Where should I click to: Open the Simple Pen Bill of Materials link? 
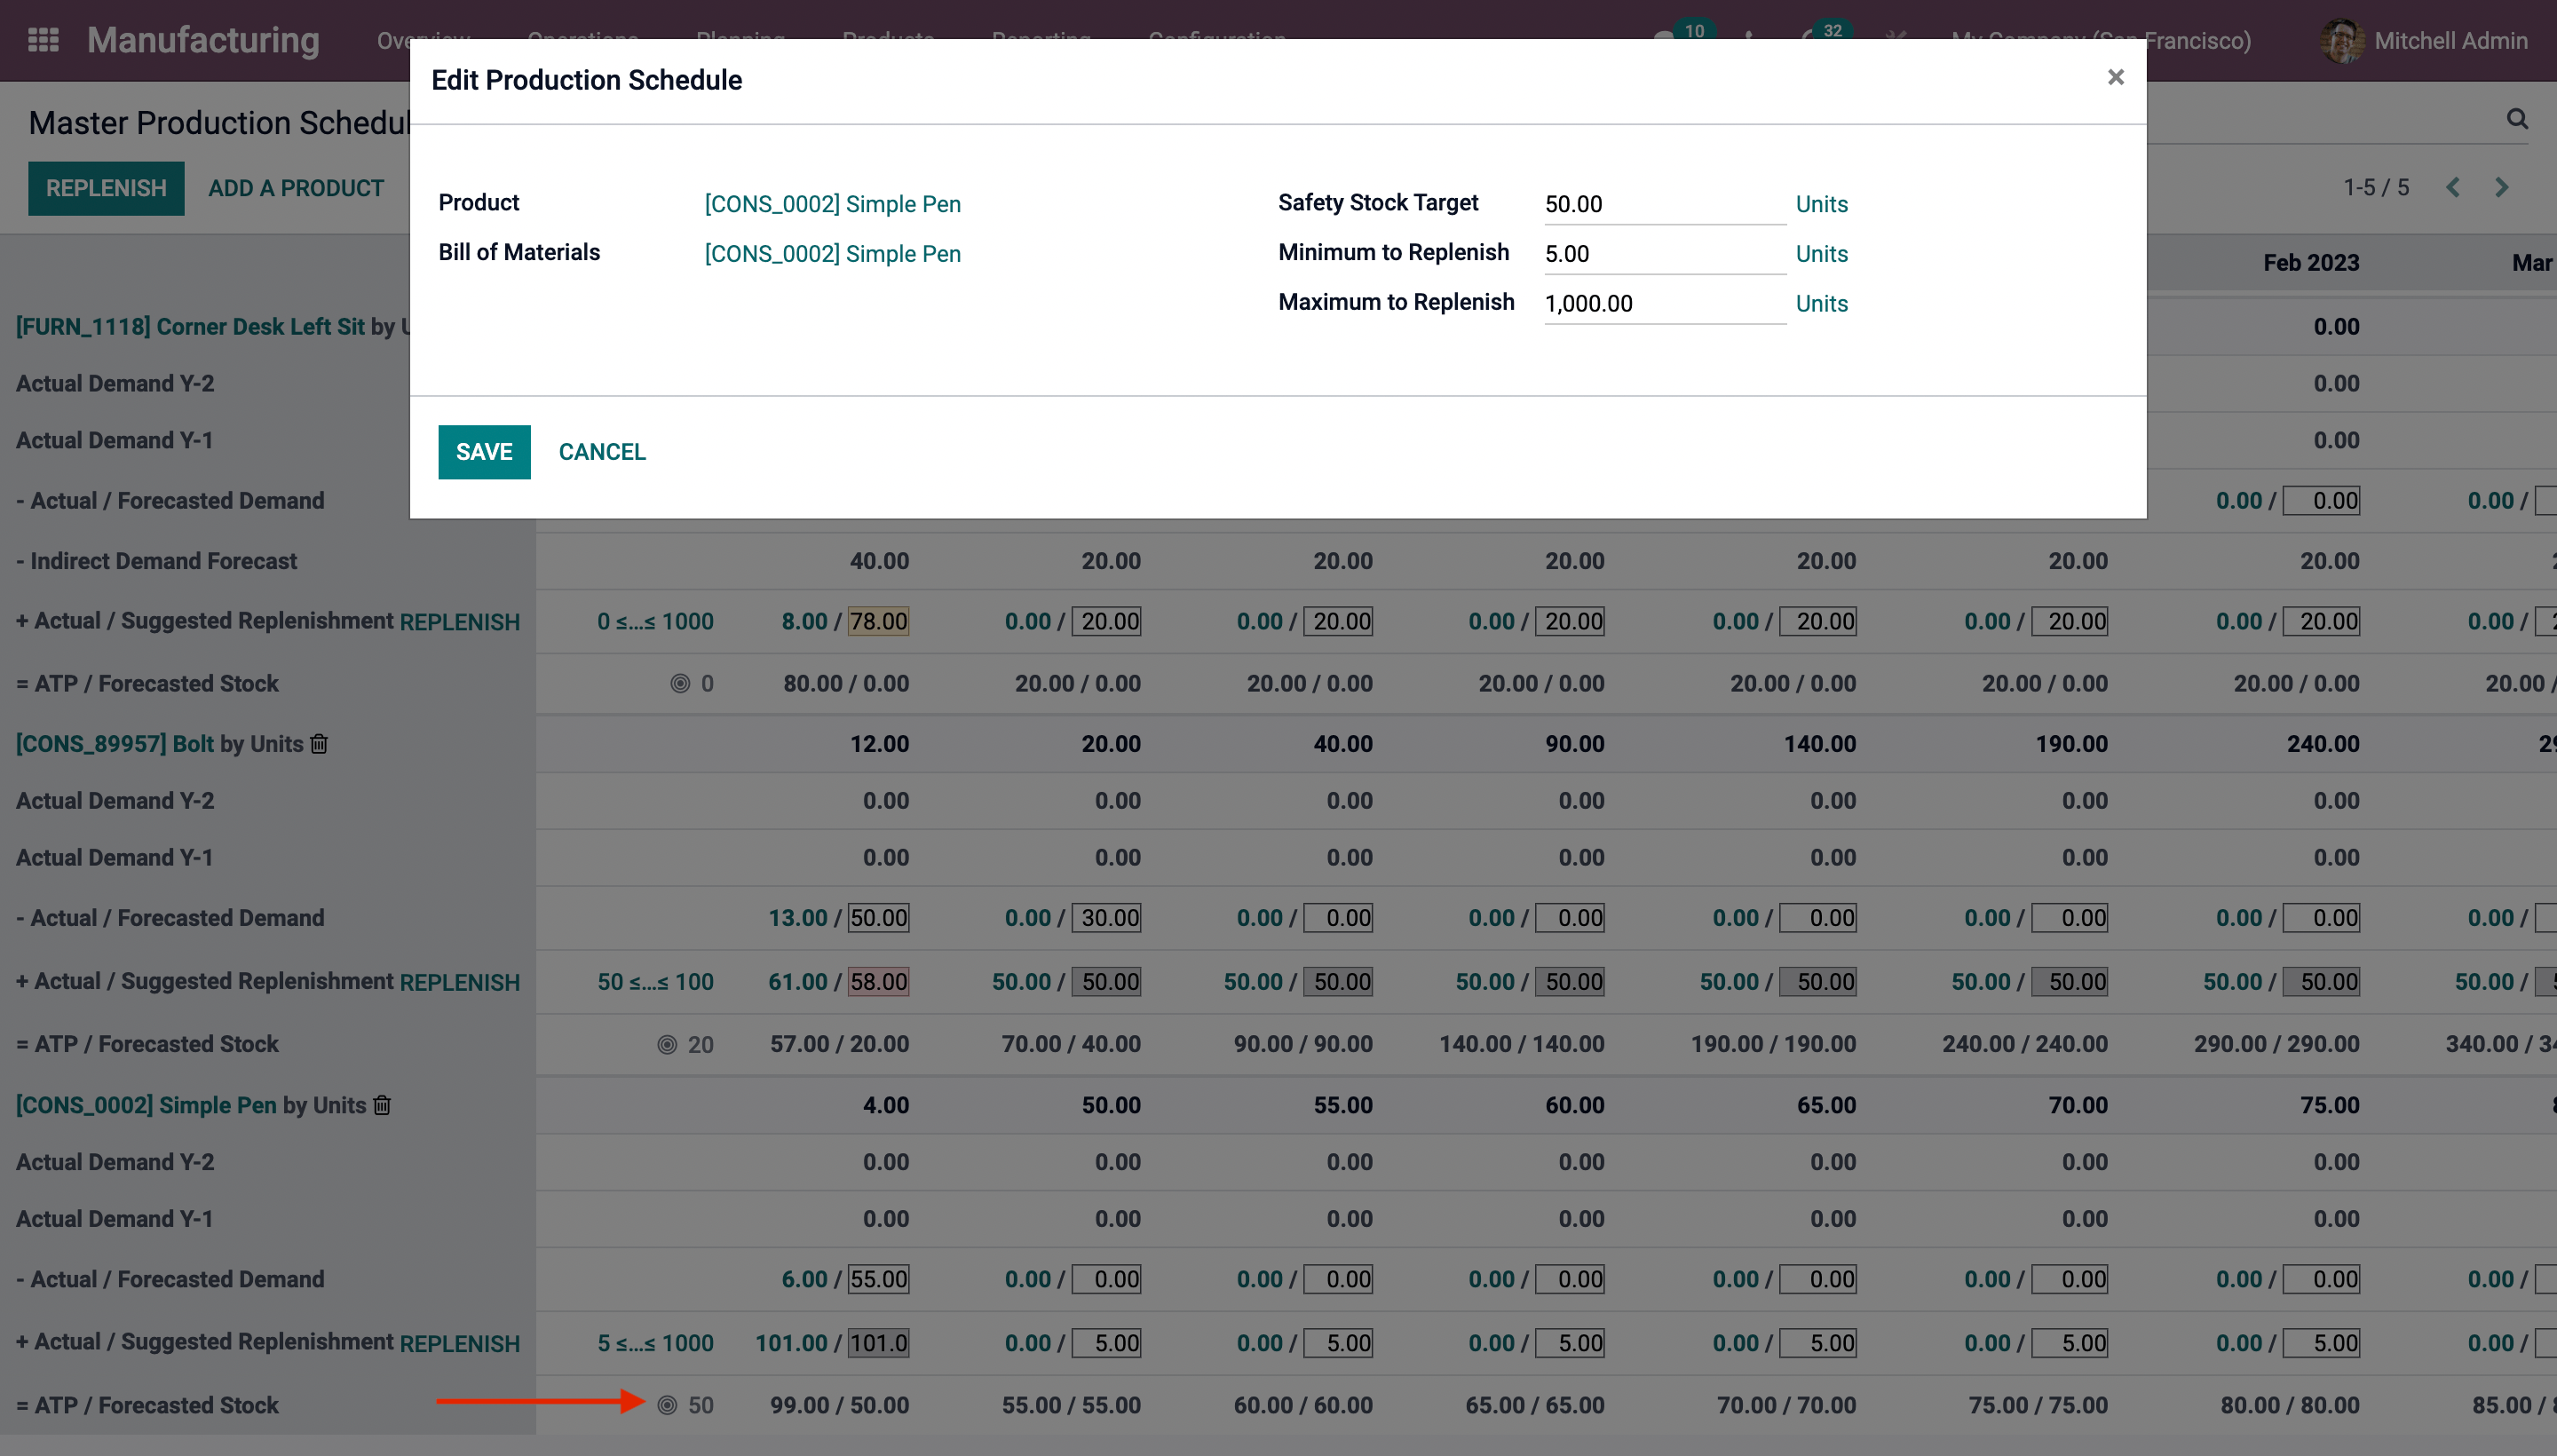click(x=832, y=254)
